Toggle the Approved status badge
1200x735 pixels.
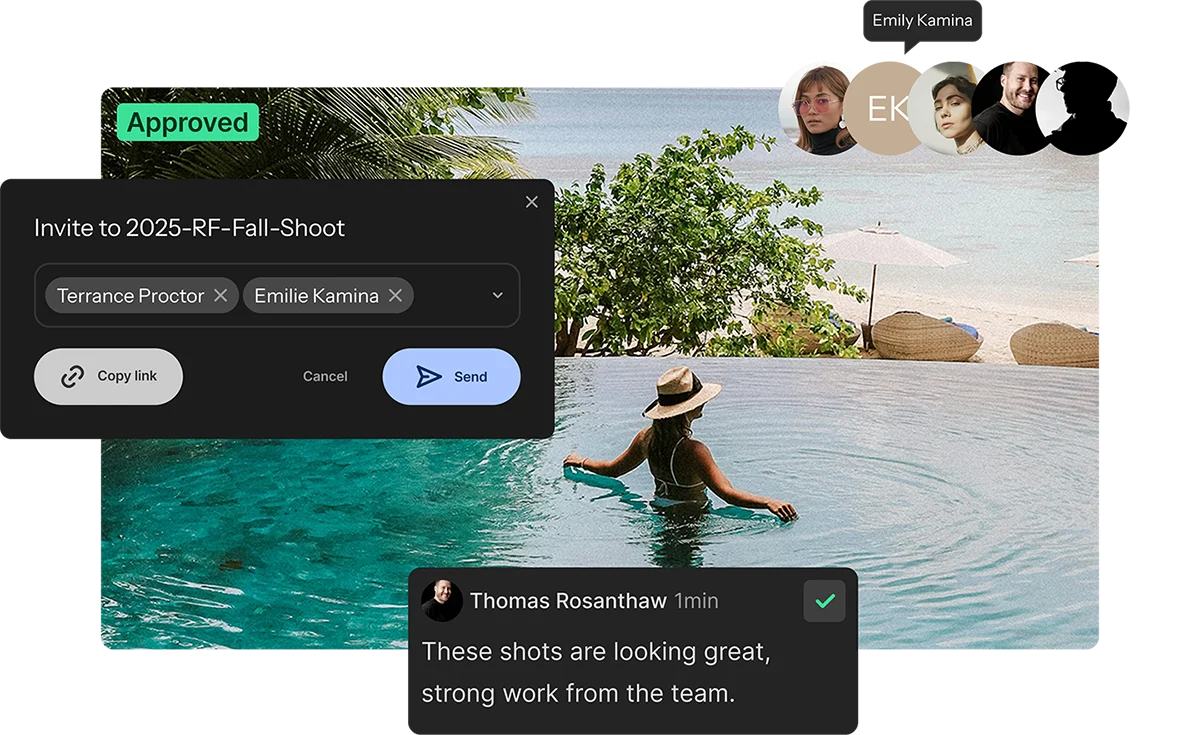click(187, 122)
